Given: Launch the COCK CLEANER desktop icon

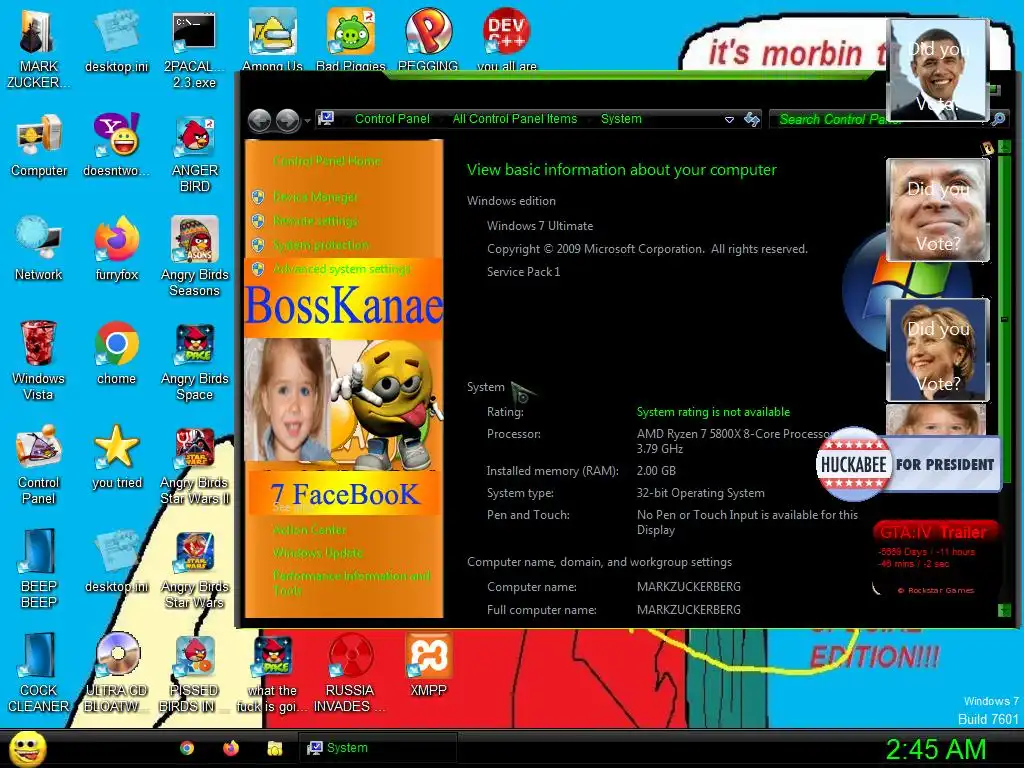Looking at the screenshot, I should click(39, 673).
